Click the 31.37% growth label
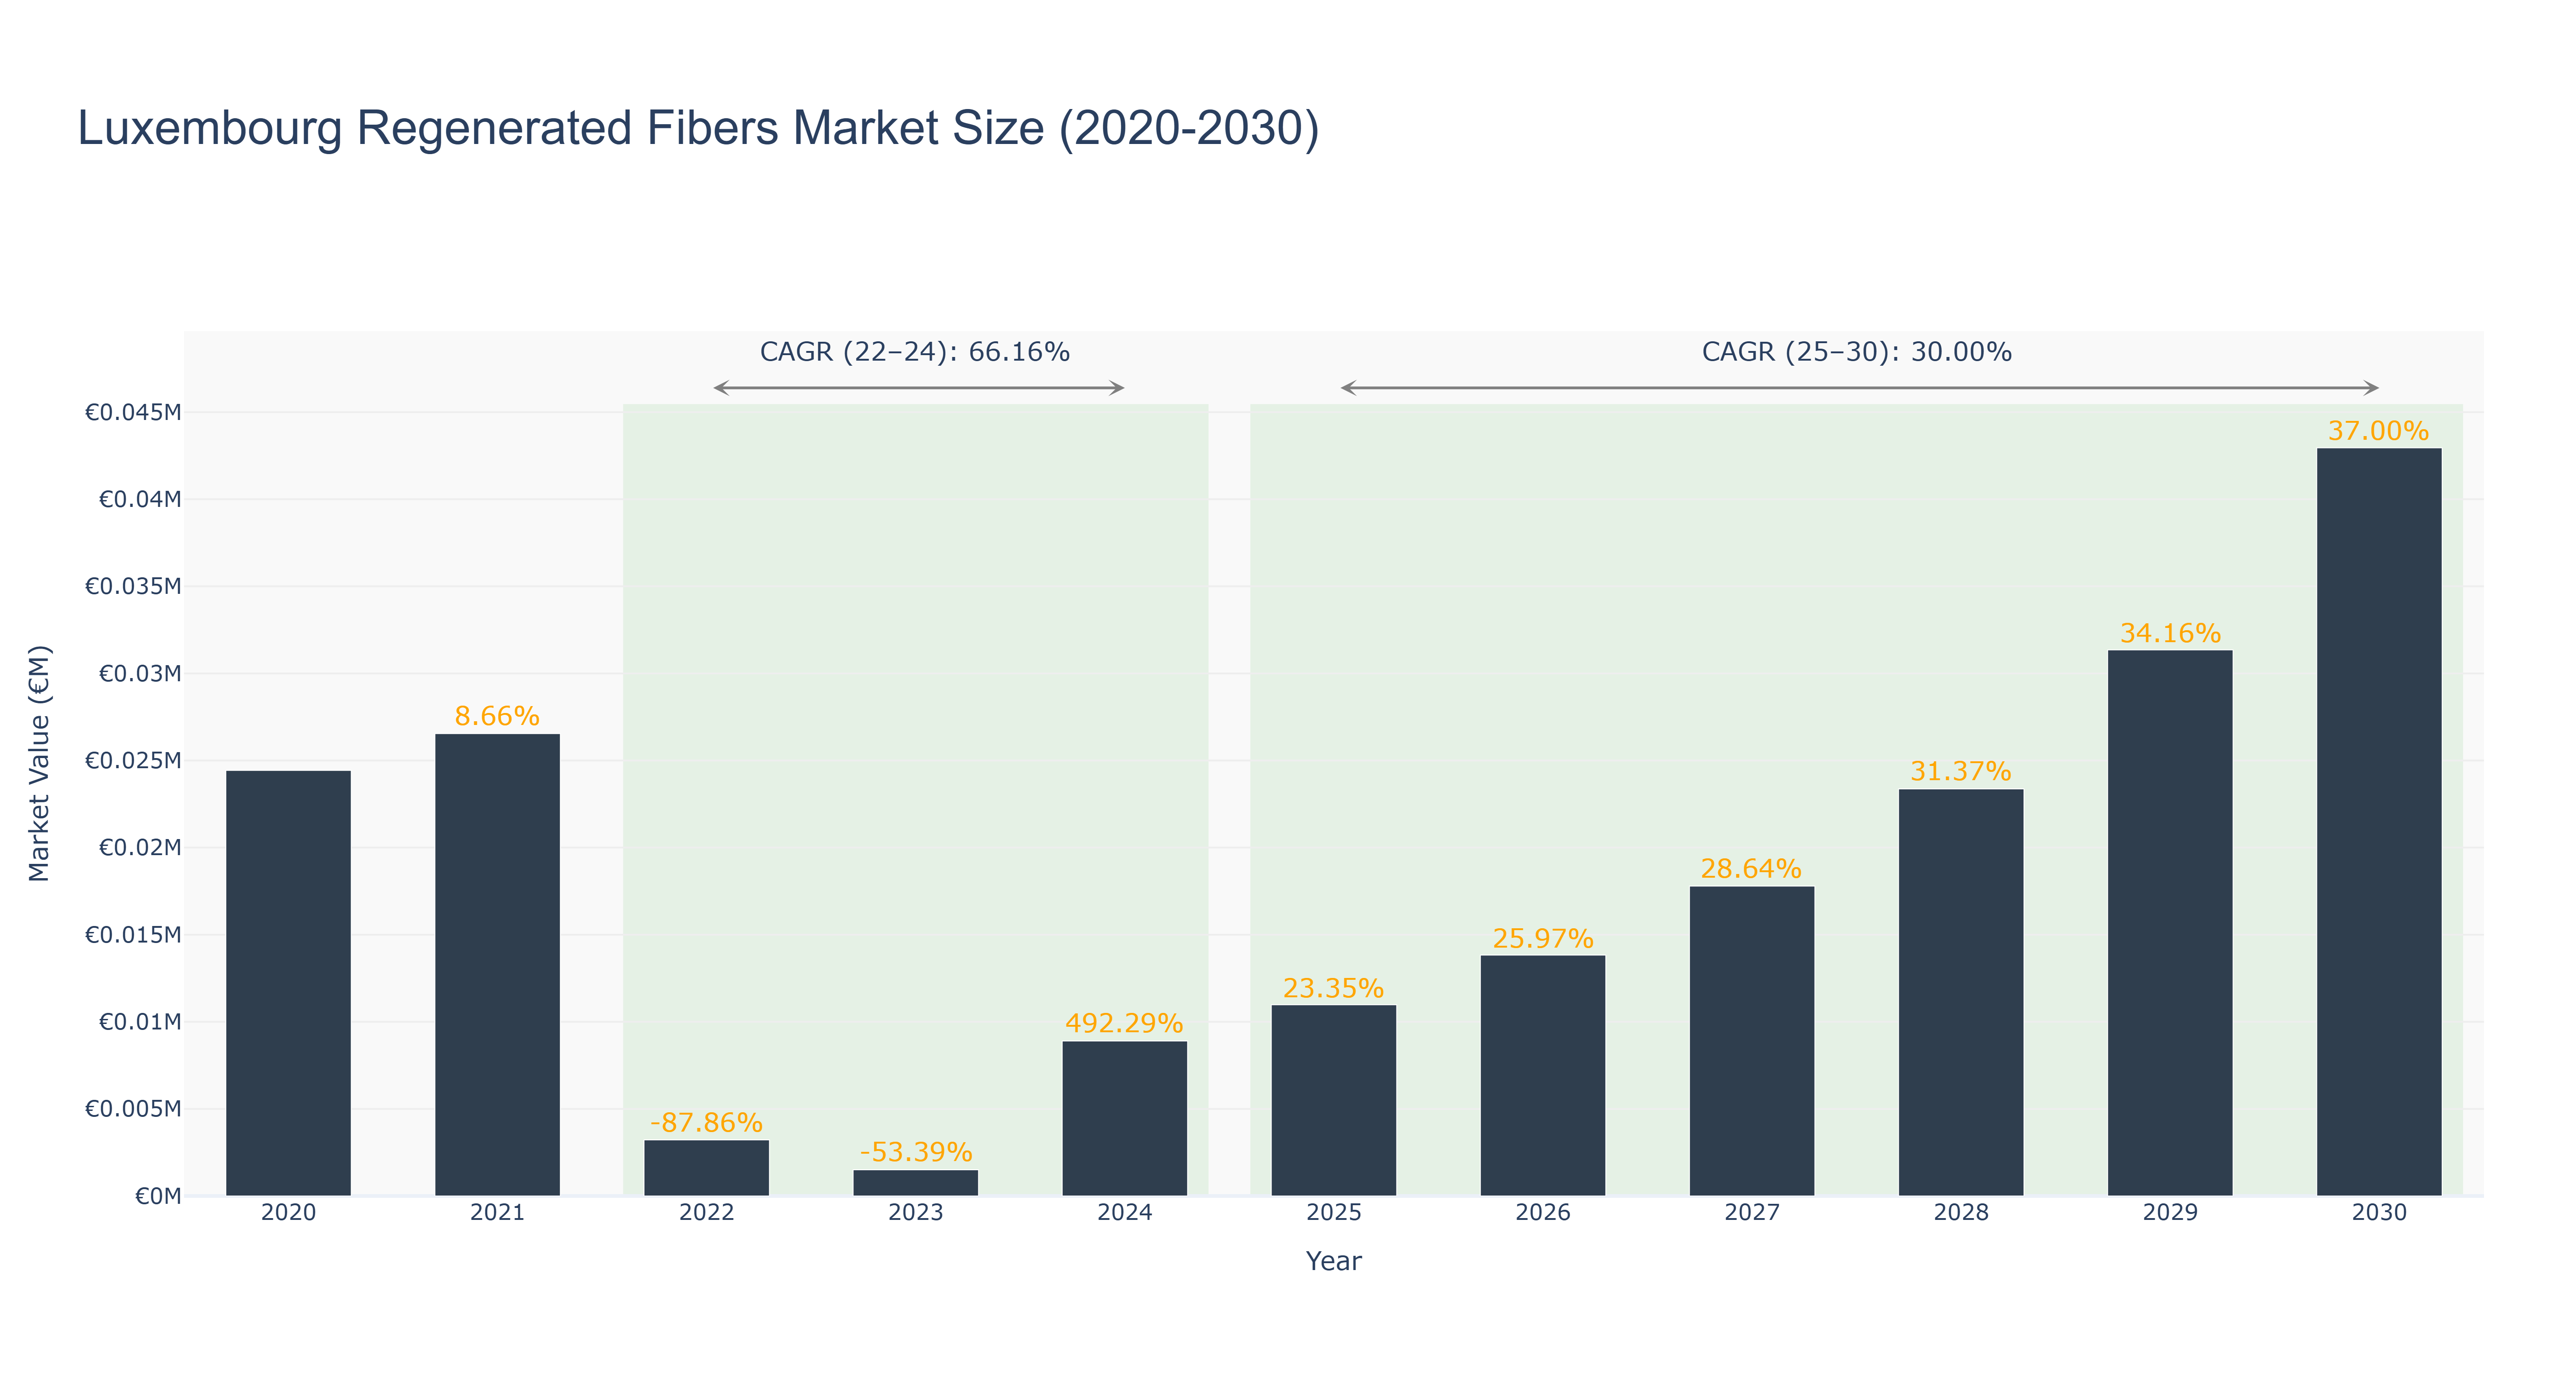 point(1960,771)
